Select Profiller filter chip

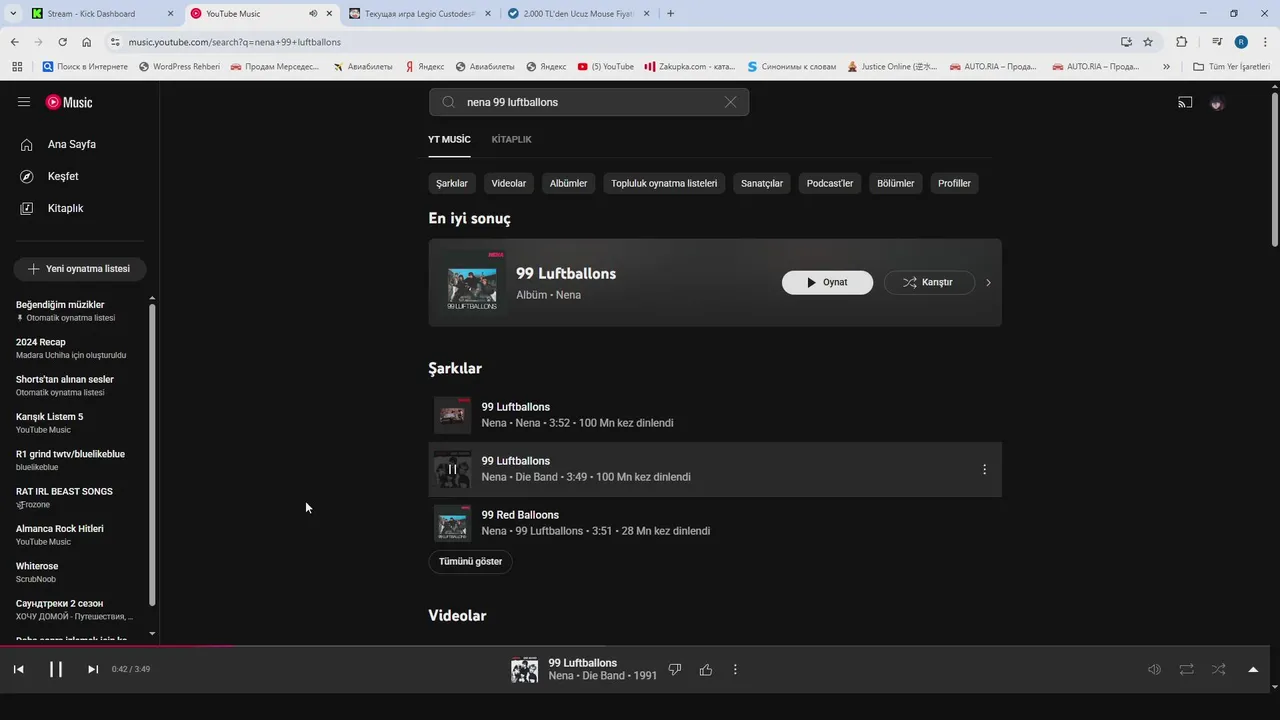(x=954, y=184)
